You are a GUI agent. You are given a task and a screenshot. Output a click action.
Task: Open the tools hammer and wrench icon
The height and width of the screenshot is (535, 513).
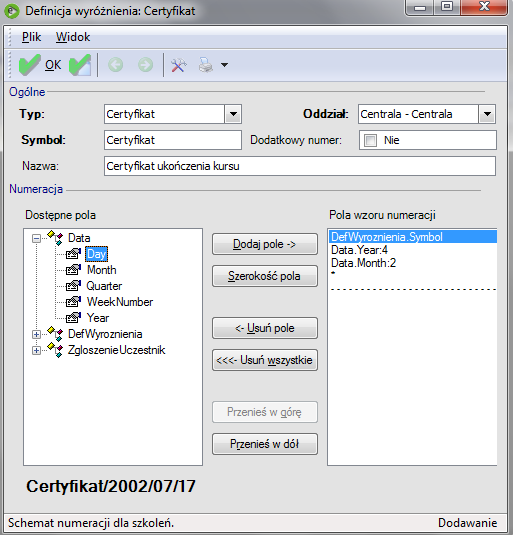click(x=179, y=65)
